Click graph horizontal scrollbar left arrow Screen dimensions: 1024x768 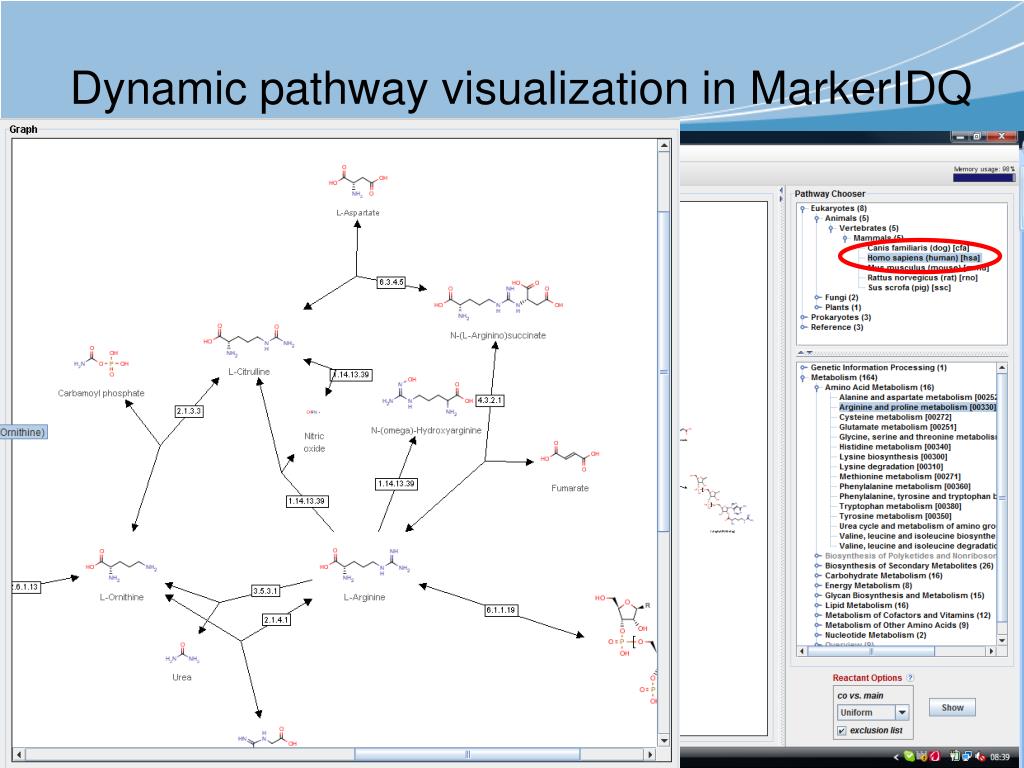pos(19,754)
